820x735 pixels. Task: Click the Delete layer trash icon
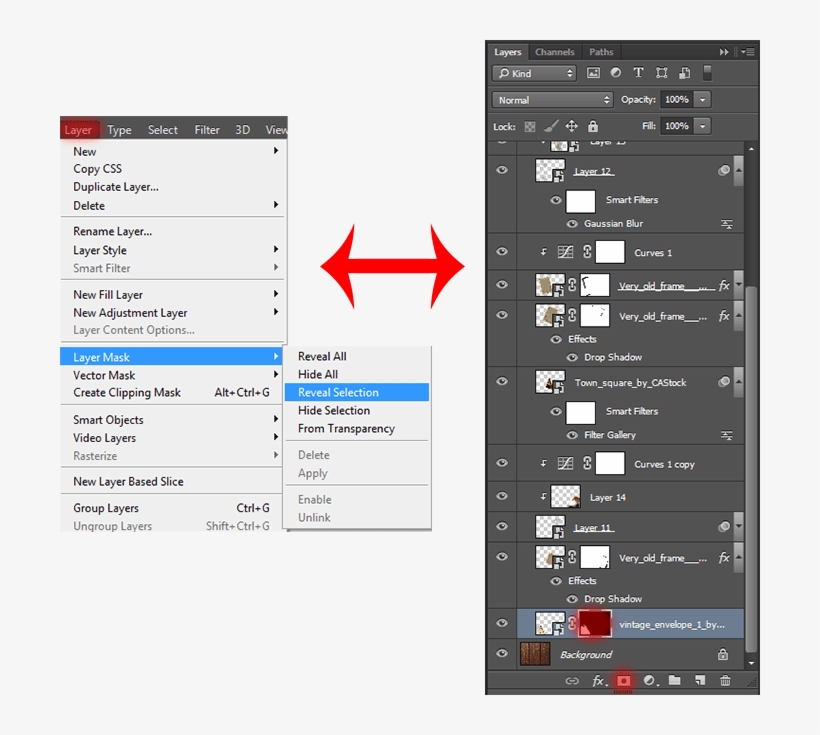pos(725,681)
